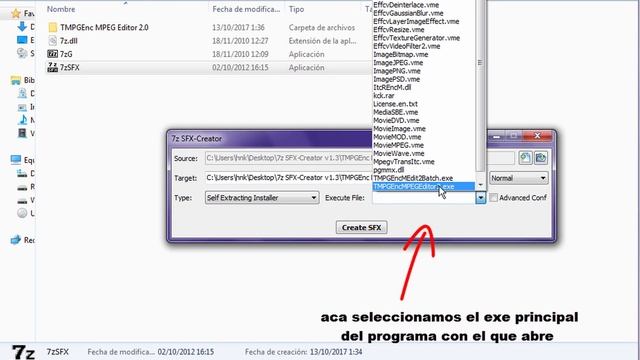Click into the Target path field
The height and width of the screenshot is (360, 640).
pyautogui.click(x=288, y=178)
